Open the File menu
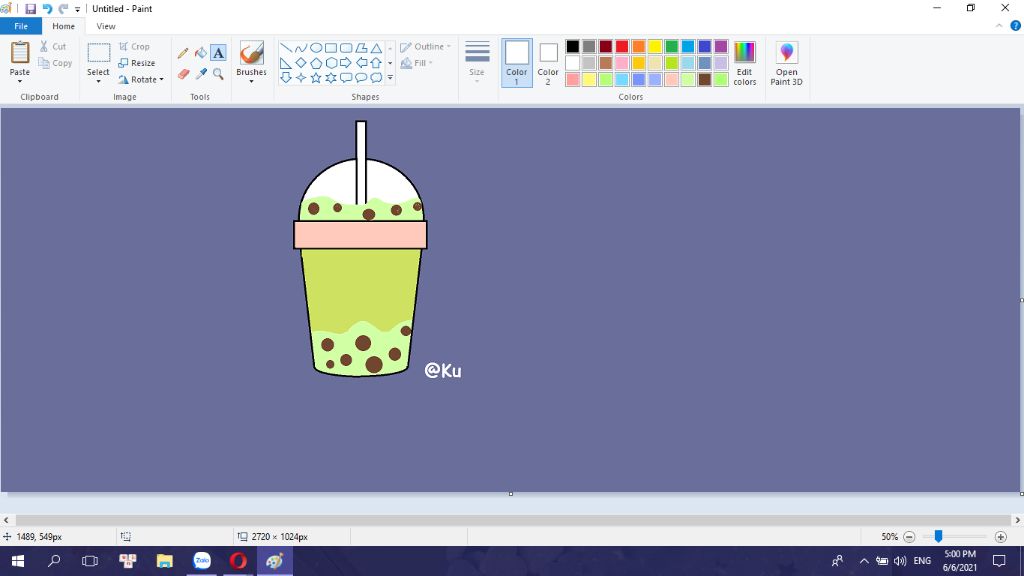Viewport: 1024px width, 576px height. point(21,26)
